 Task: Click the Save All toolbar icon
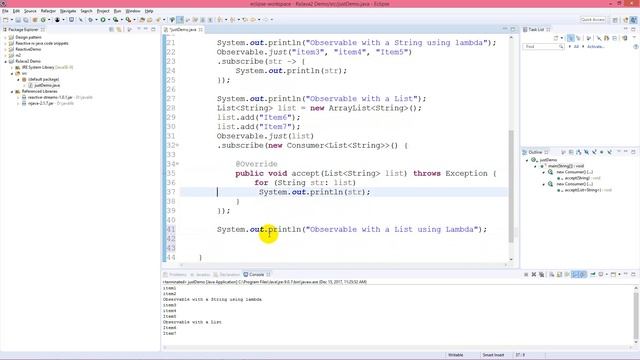[26, 20]
